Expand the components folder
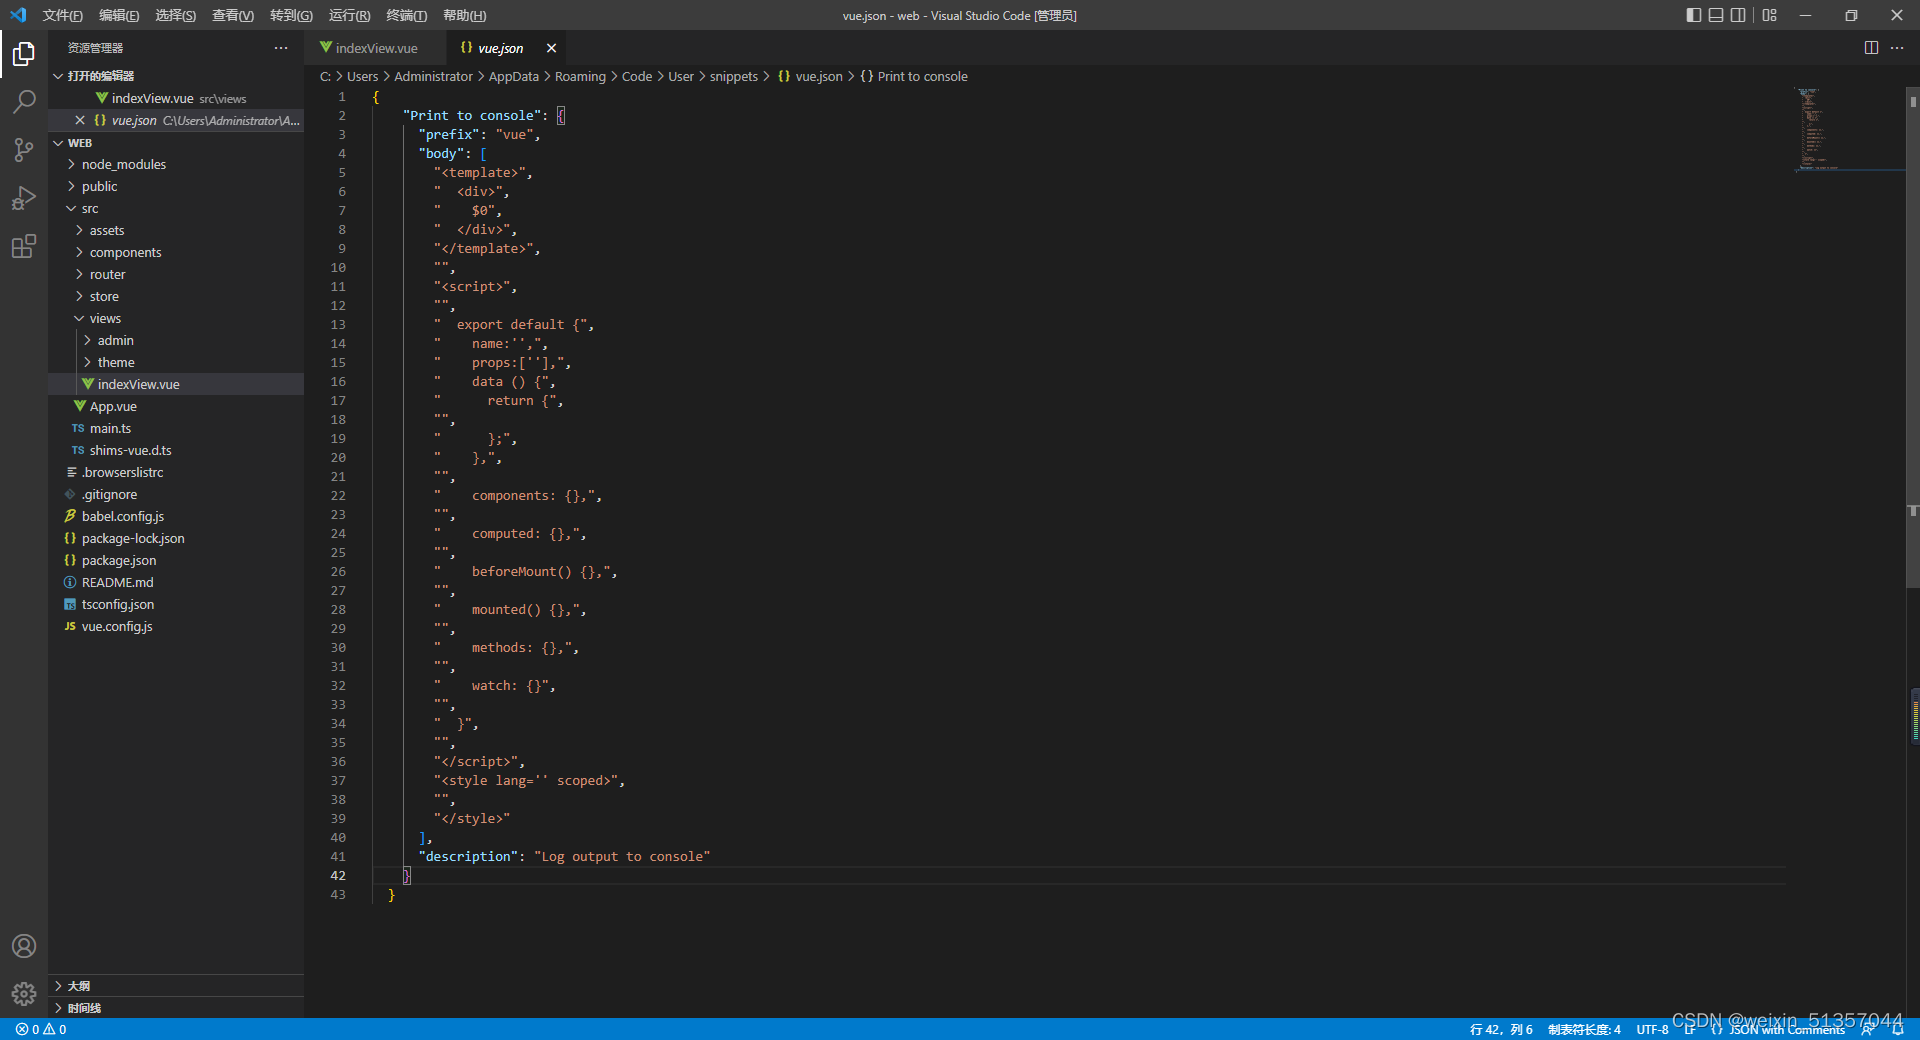Image resolution: width=1920 pixels, height=1040 pixels. tap(176, 252)
